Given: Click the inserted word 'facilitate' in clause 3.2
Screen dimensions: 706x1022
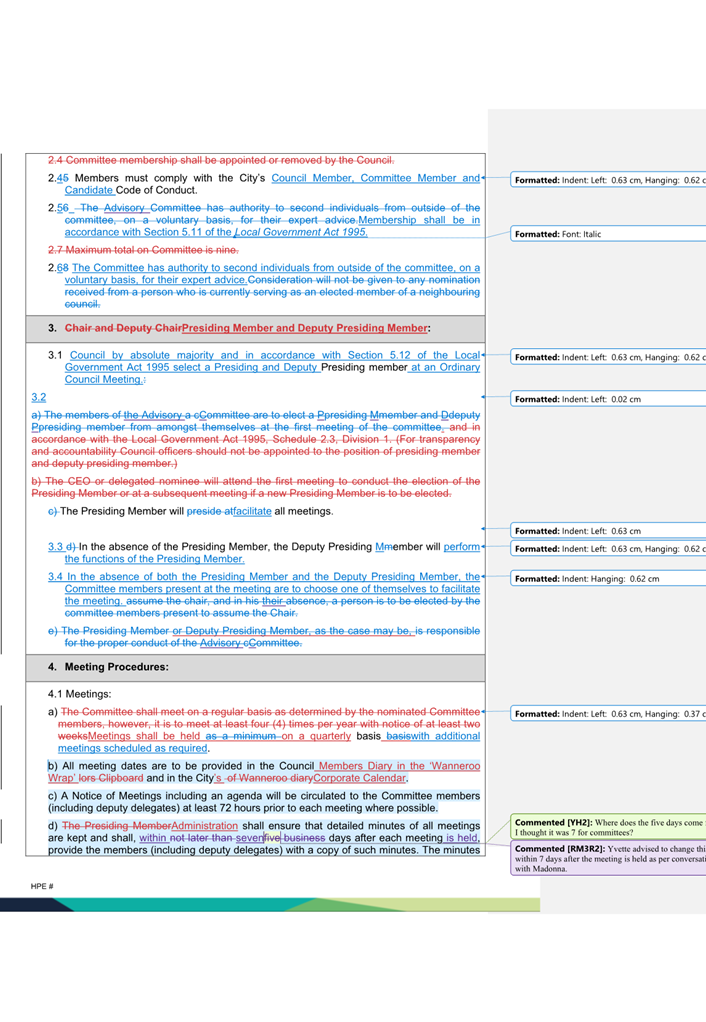Looking at the screenshot, I should [252, 512].
